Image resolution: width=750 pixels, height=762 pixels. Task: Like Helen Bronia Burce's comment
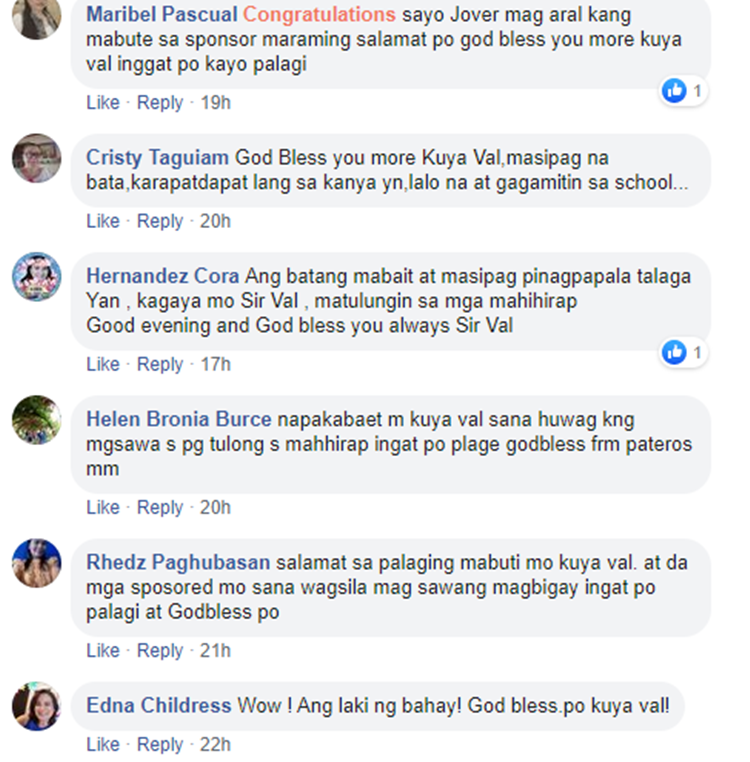coord(103,507)
